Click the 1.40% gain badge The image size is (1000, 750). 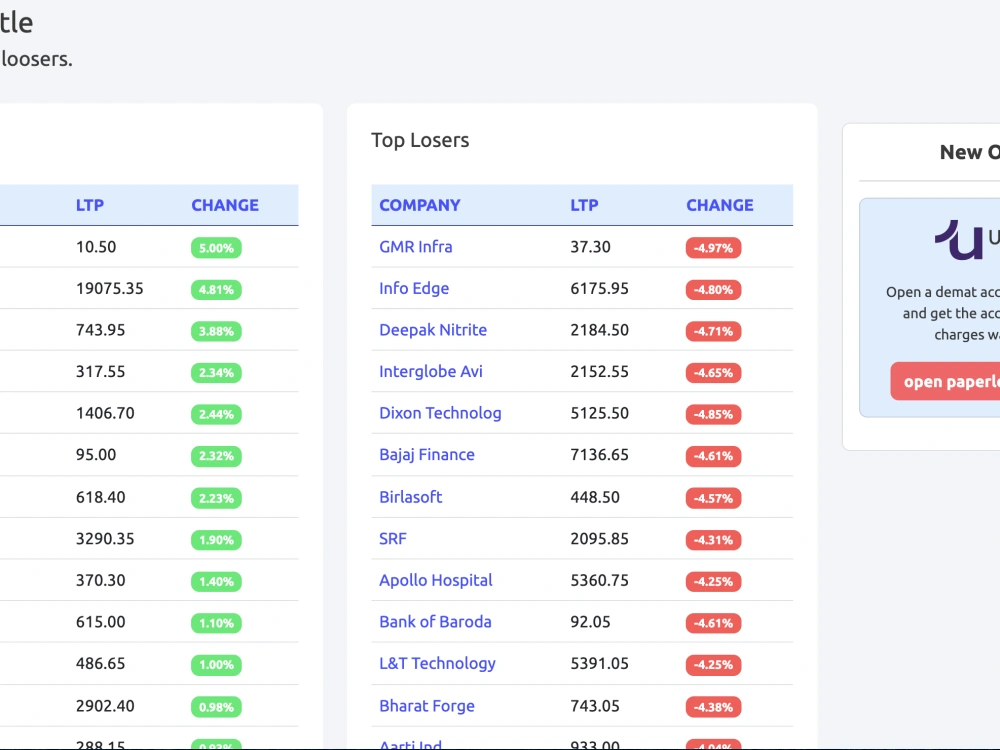click(x=216, y=582)
